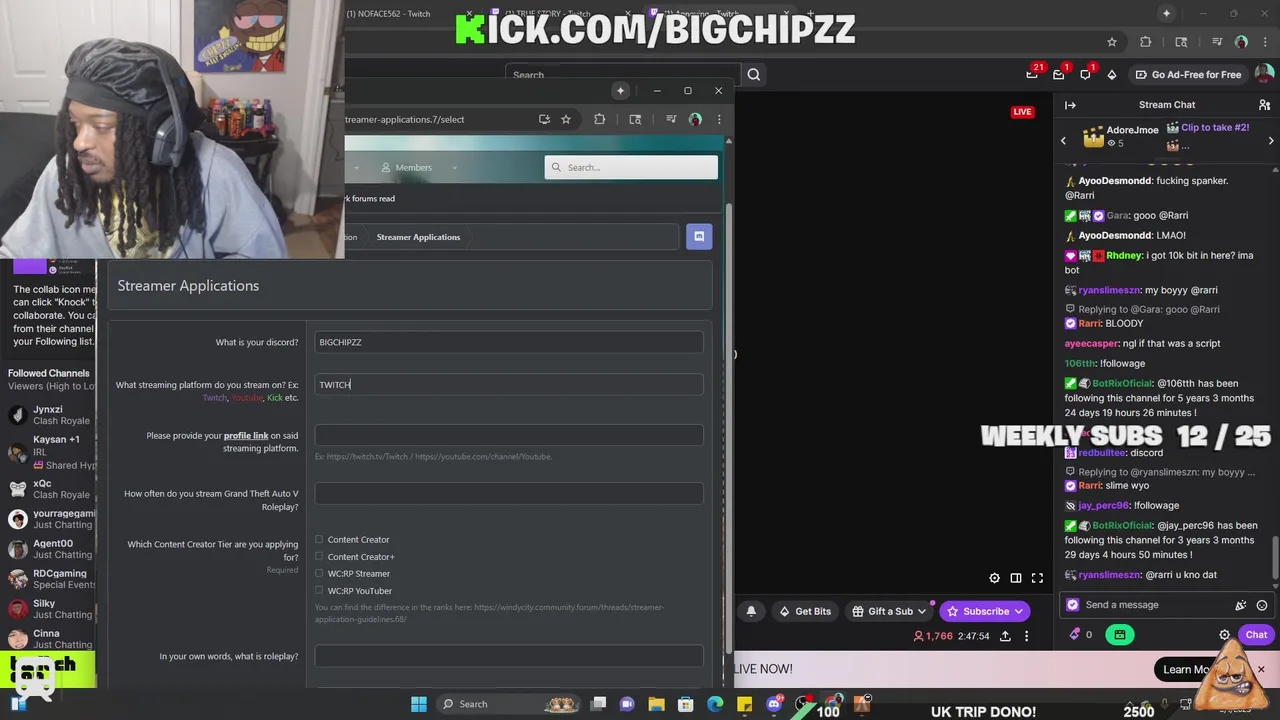Viewport: 1280px width, 720px height.
Task: Open xQc in Followed Channels
Action: click(x=48, y=489)
